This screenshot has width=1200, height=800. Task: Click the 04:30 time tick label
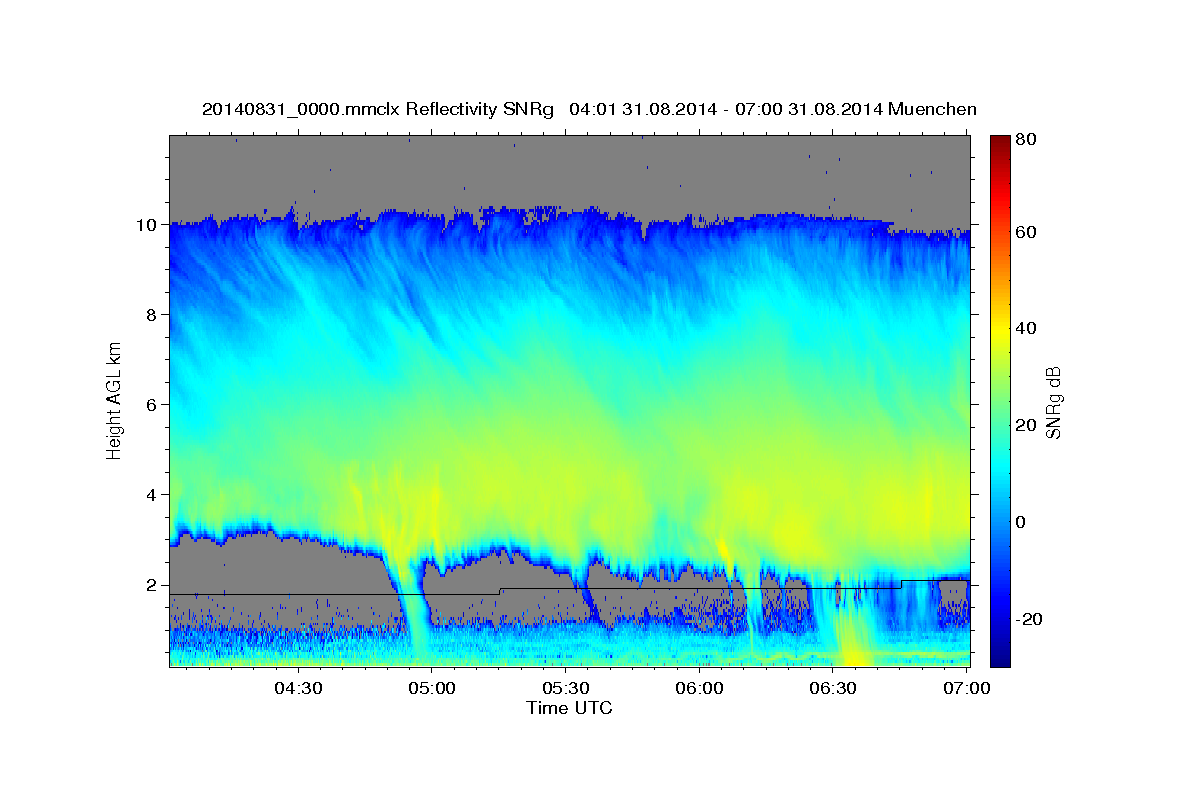[298, 688]
